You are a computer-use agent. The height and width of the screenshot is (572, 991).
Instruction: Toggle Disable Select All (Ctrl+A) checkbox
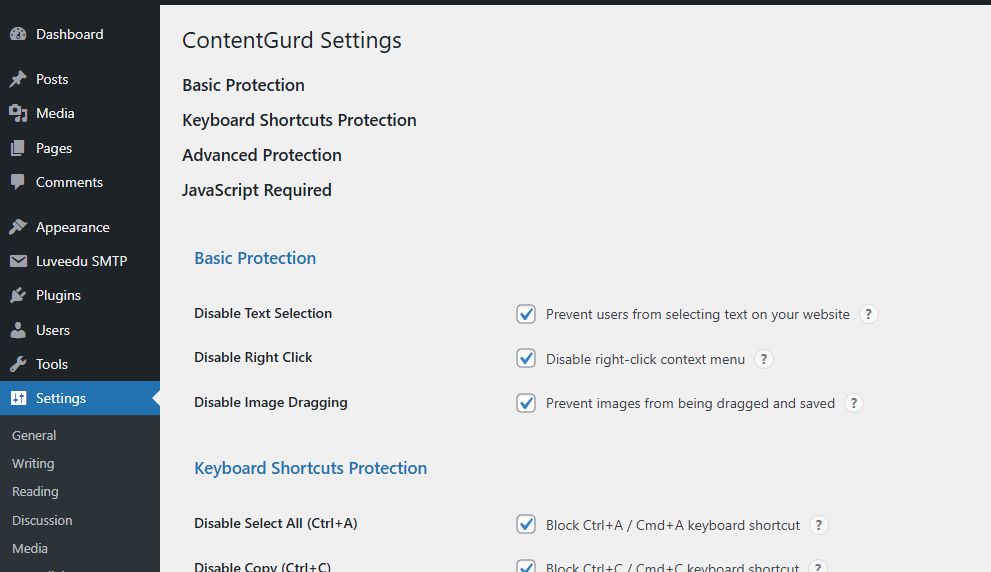(526, 524)
